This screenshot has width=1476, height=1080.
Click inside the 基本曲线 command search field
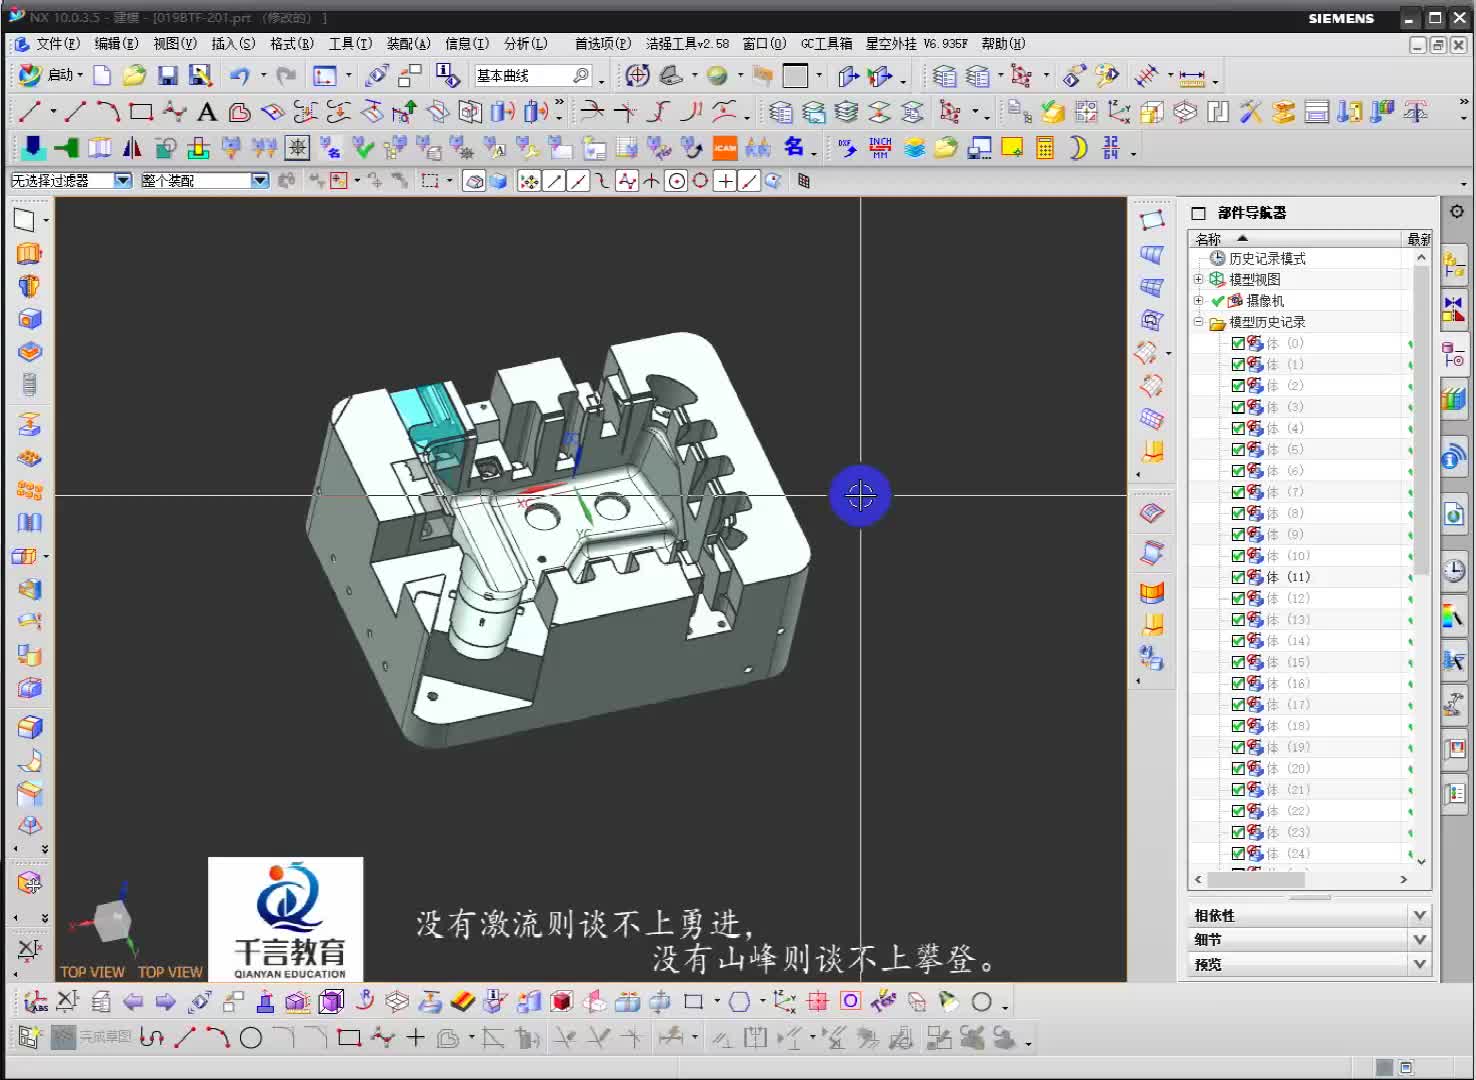[x=520, y=75]
